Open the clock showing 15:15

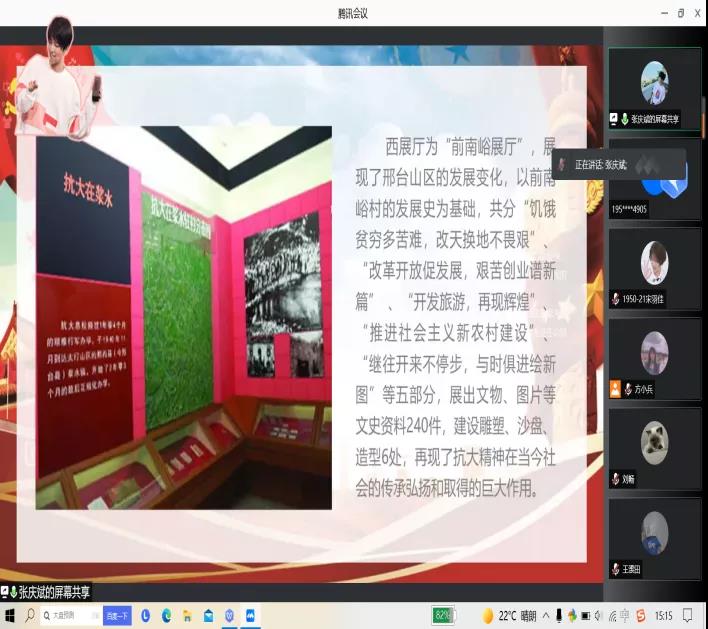(x=664, y=615)
